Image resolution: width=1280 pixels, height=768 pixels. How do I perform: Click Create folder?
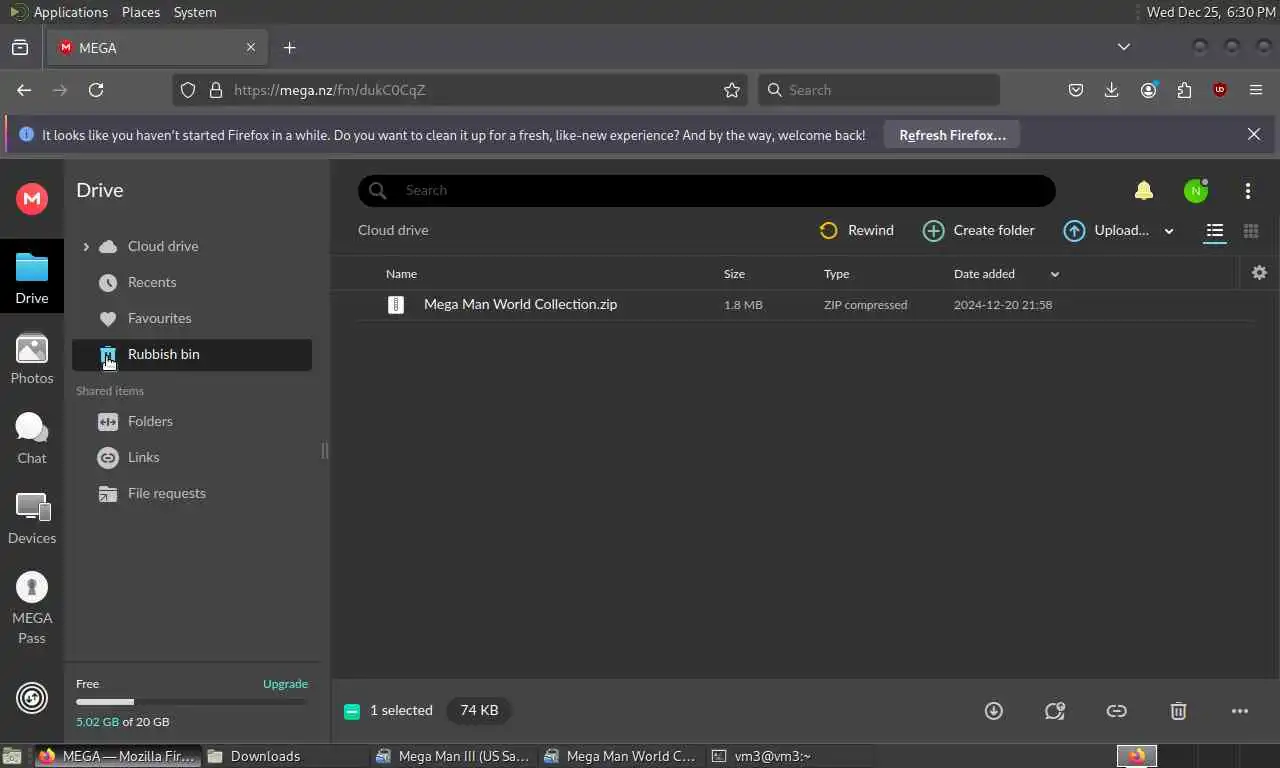(x=979, y=230)
